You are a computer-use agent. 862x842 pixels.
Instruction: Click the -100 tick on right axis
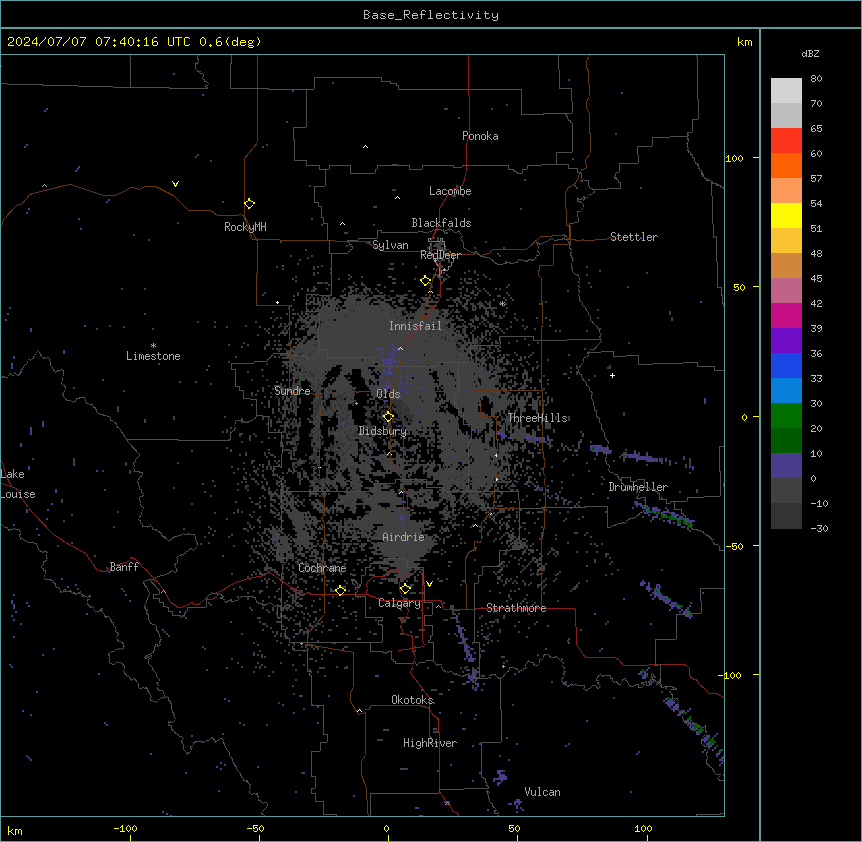point(731,675)
